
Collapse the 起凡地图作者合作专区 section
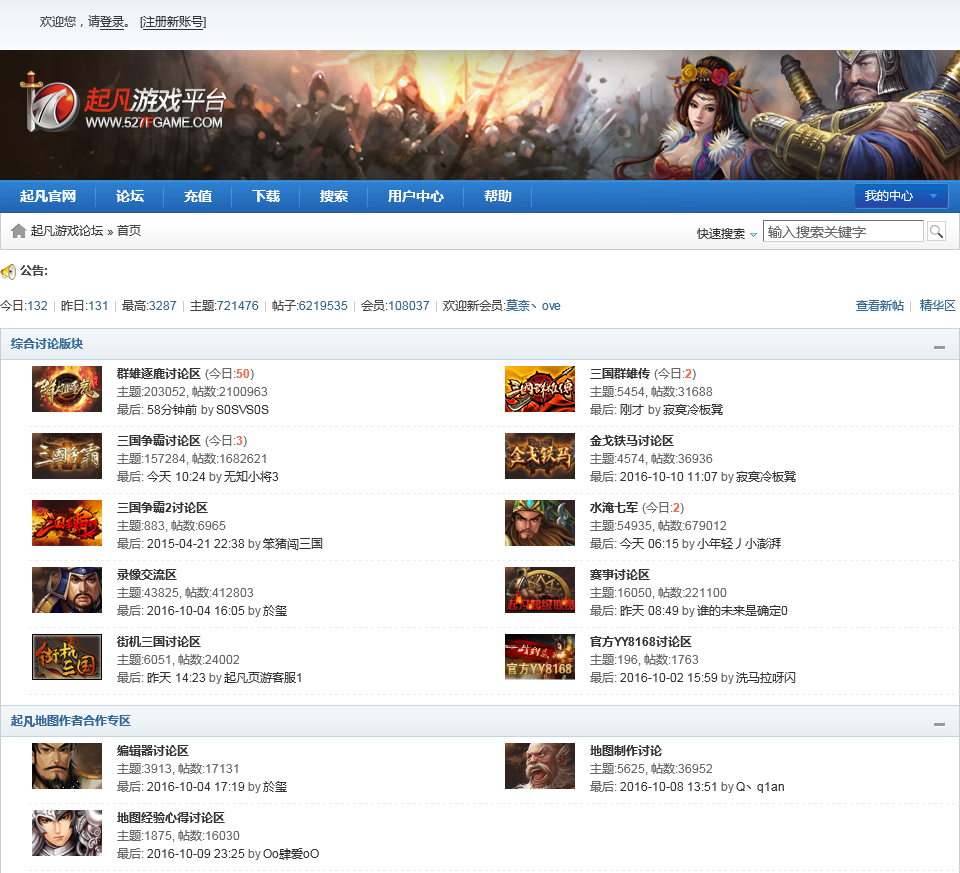coord(939,724)
